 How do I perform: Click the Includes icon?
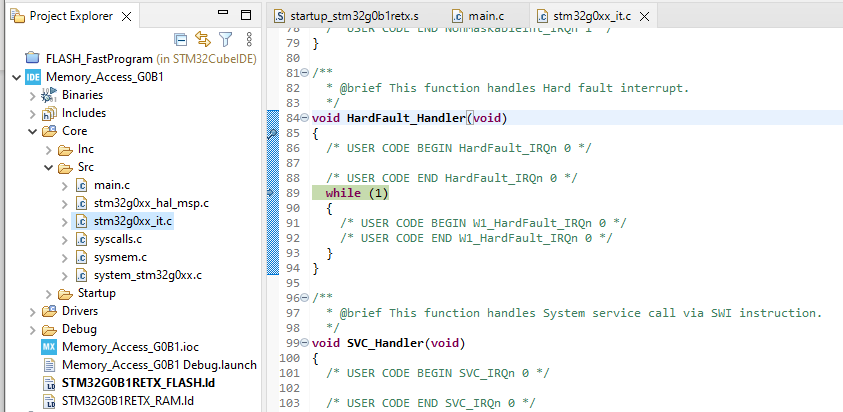click(49, 113)
